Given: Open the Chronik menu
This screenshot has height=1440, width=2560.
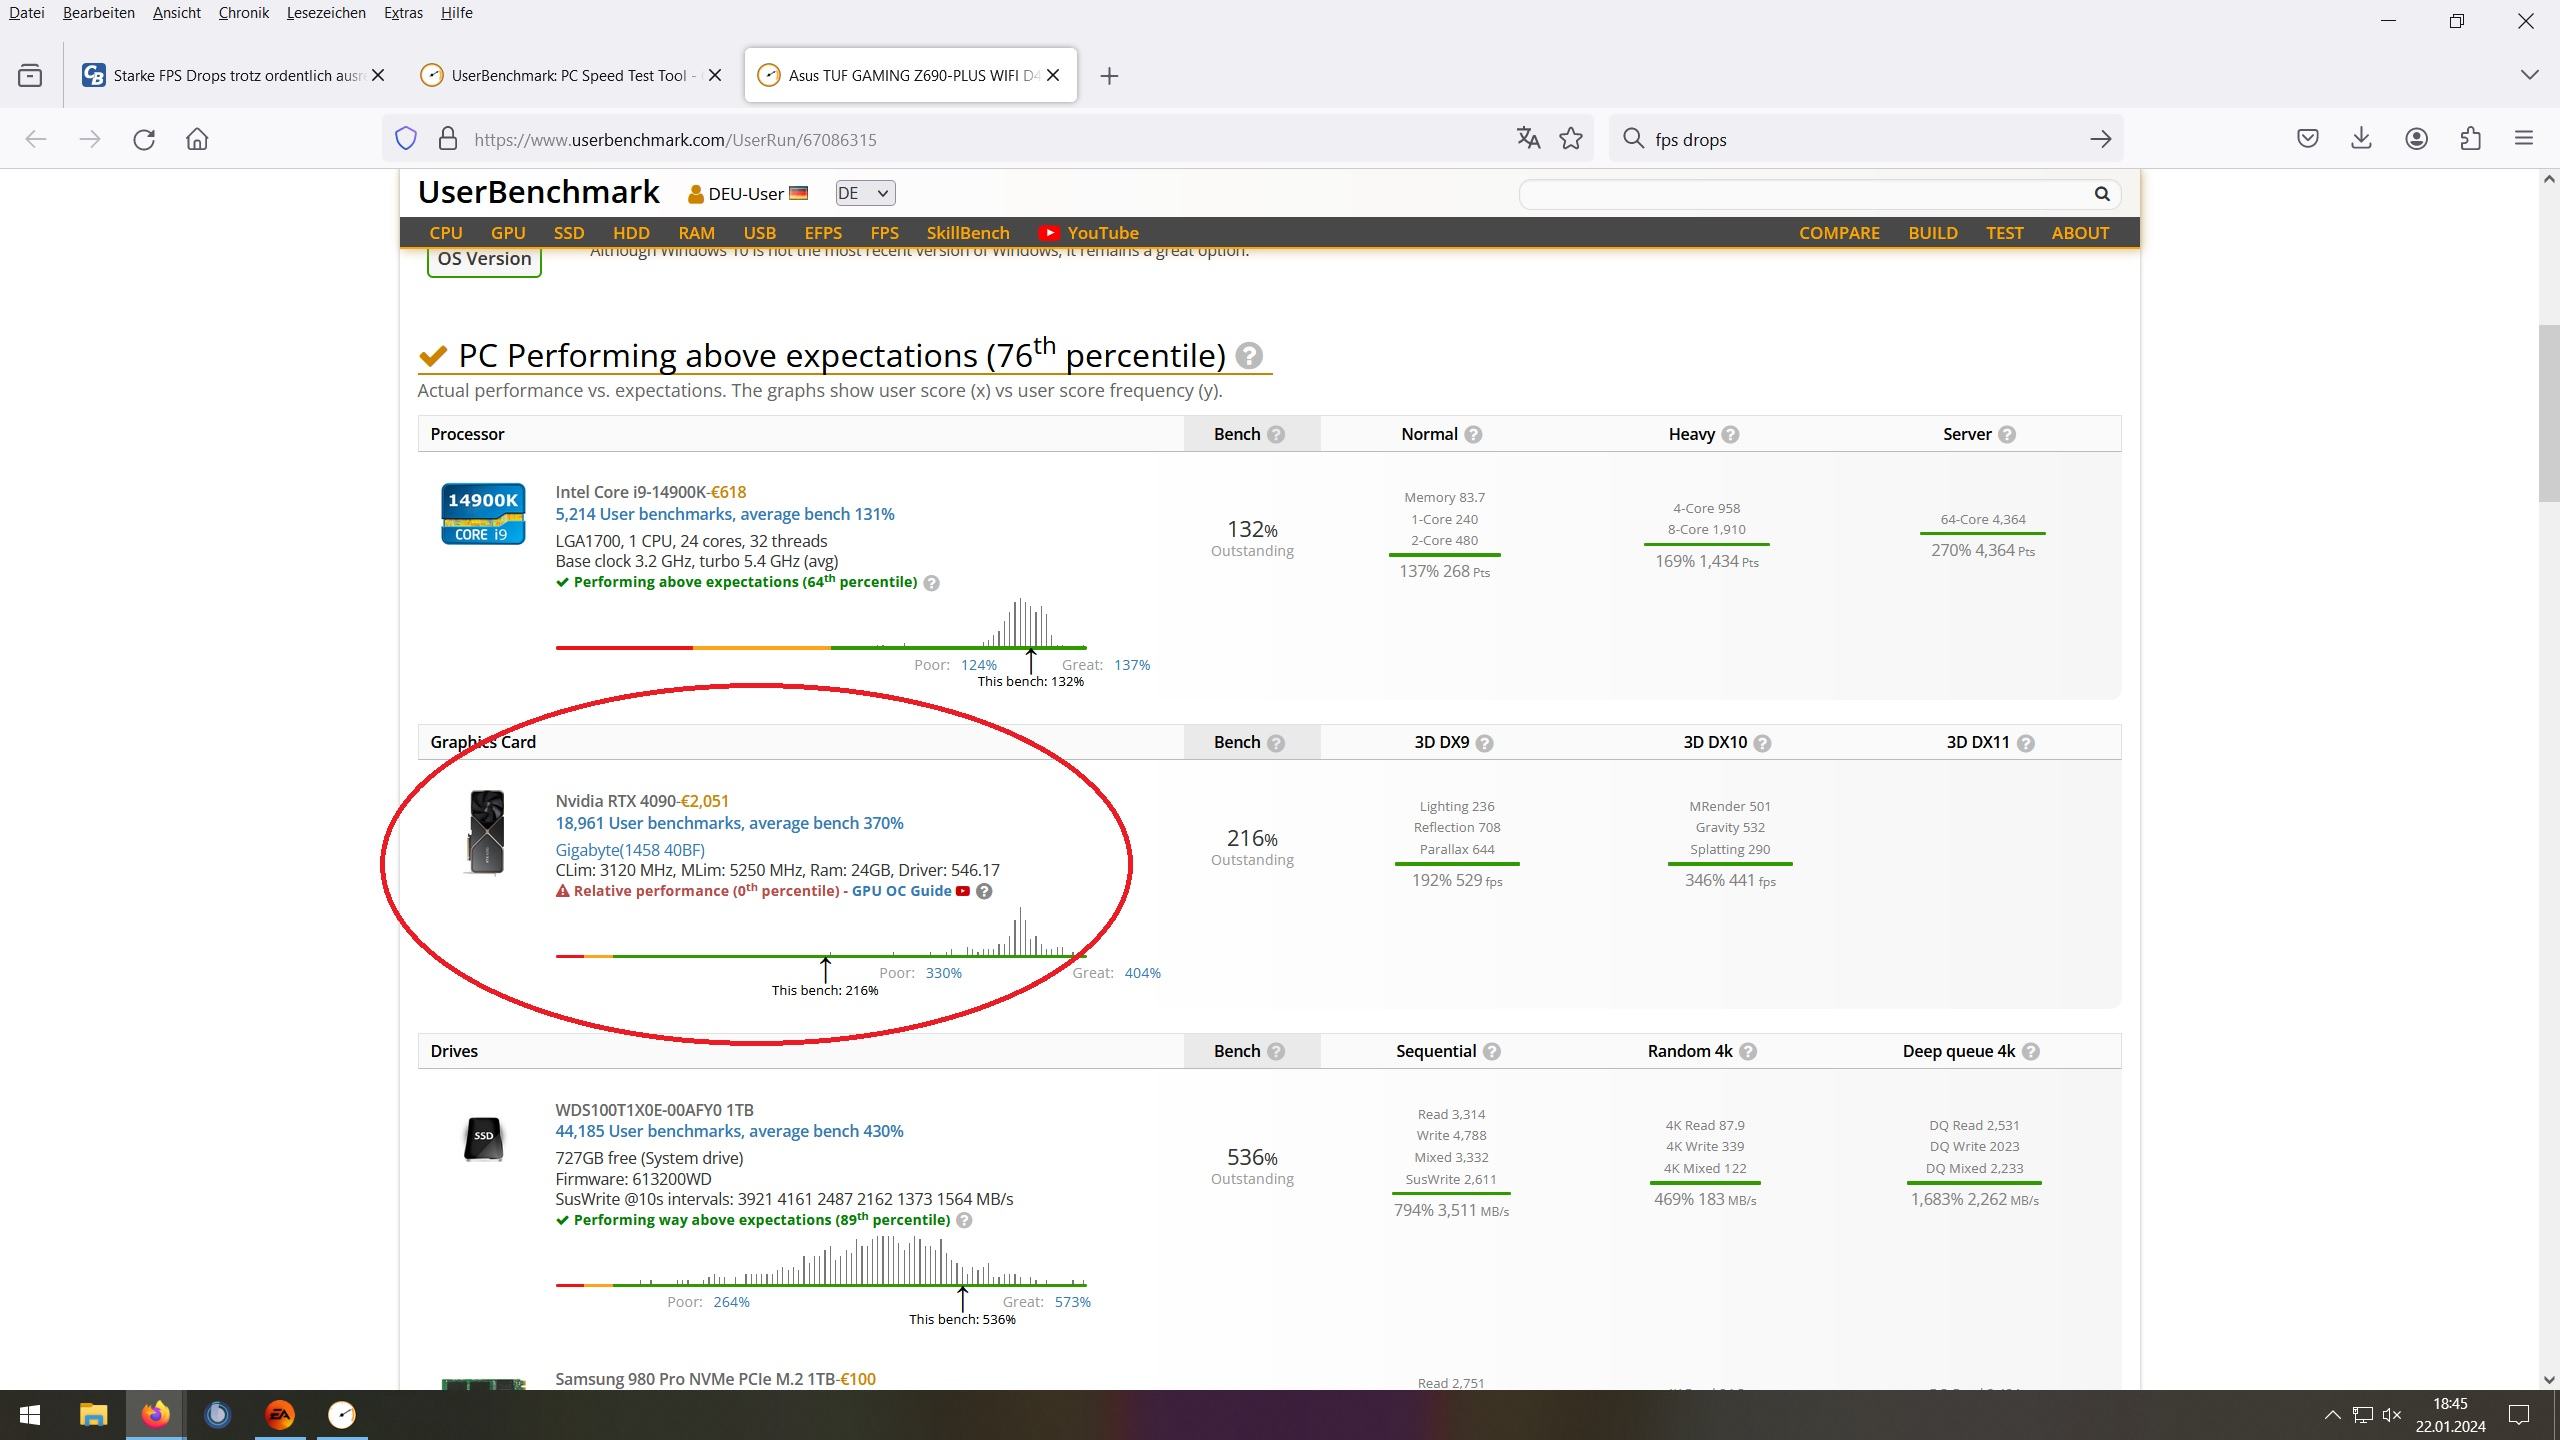Looking at the screenshot, I should coord(243,13).
